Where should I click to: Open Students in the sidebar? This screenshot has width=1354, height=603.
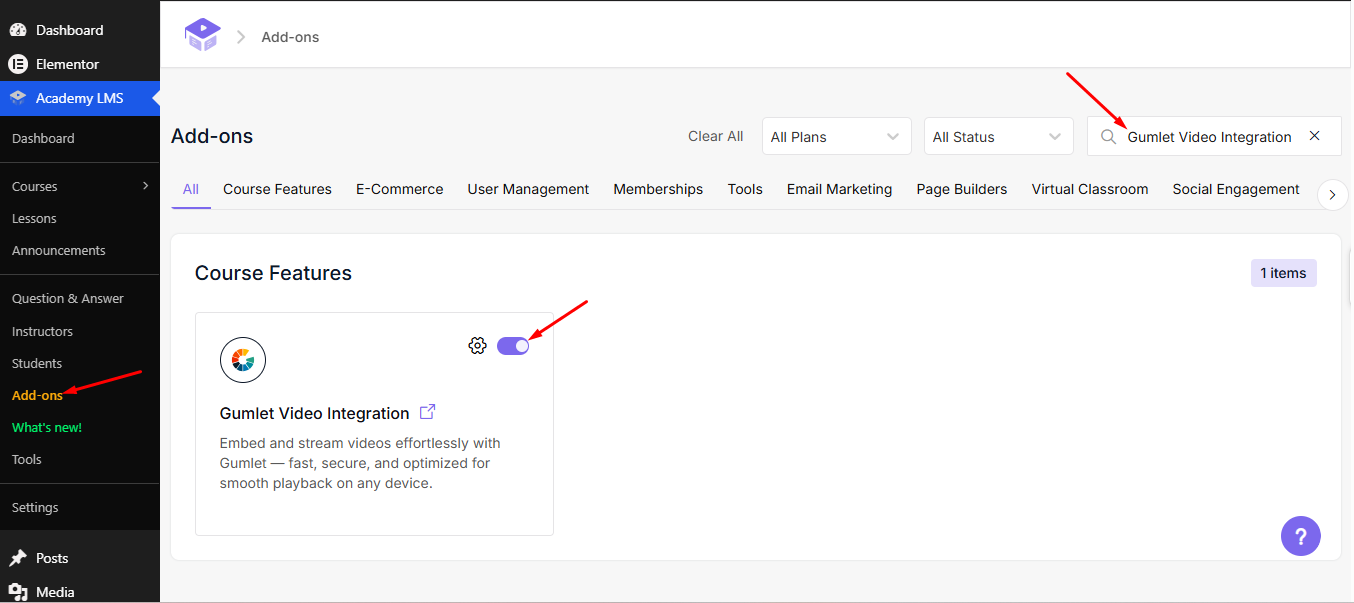coord(37,363)
